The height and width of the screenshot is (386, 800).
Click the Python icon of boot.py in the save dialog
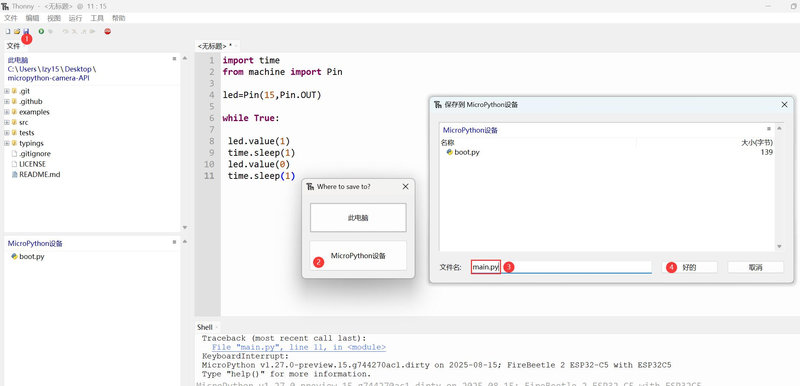coord(449,152)
